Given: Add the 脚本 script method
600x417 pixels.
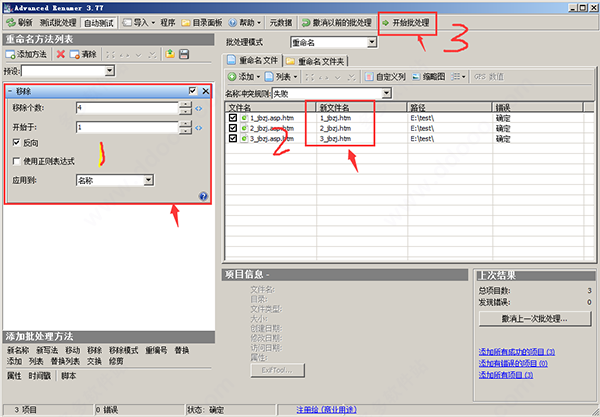Looking at the screenshot, I should tap(69, 376).
